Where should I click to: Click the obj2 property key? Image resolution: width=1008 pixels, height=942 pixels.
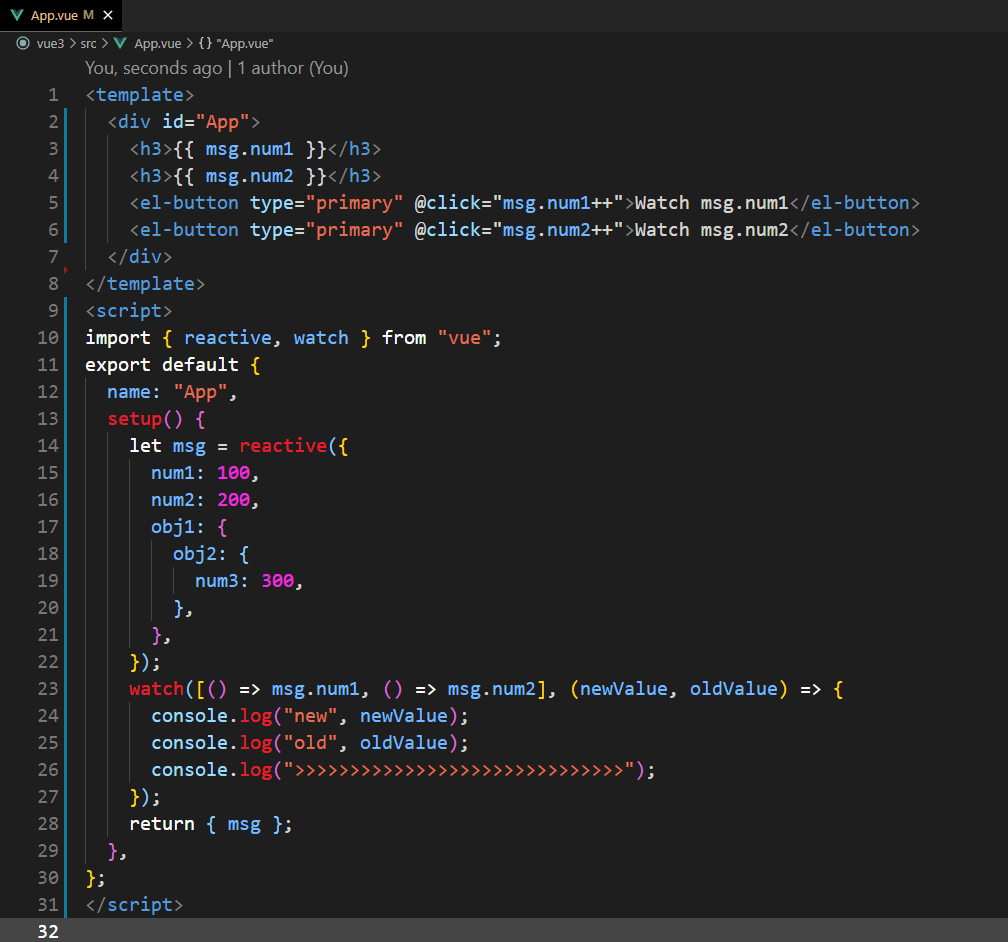click(x=194, y=554)
